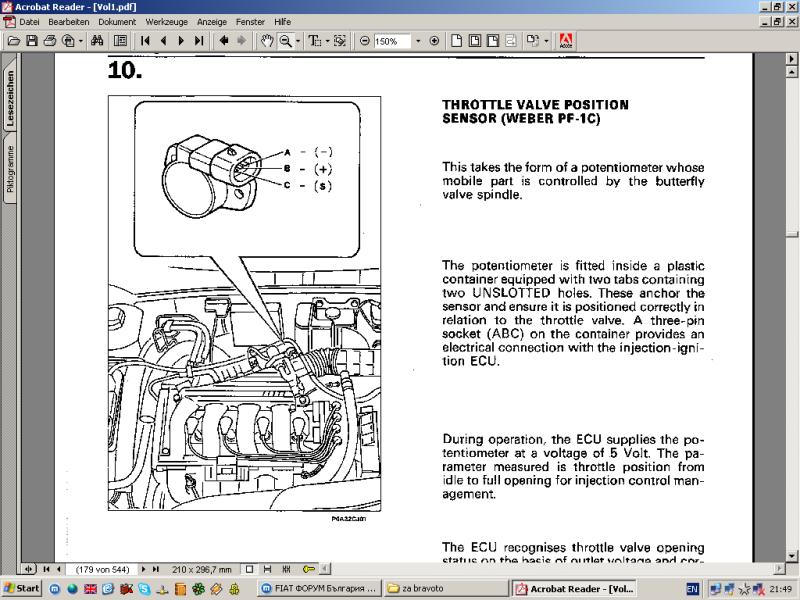Click the Start button

pyautogui.click(x=22, y=589)
